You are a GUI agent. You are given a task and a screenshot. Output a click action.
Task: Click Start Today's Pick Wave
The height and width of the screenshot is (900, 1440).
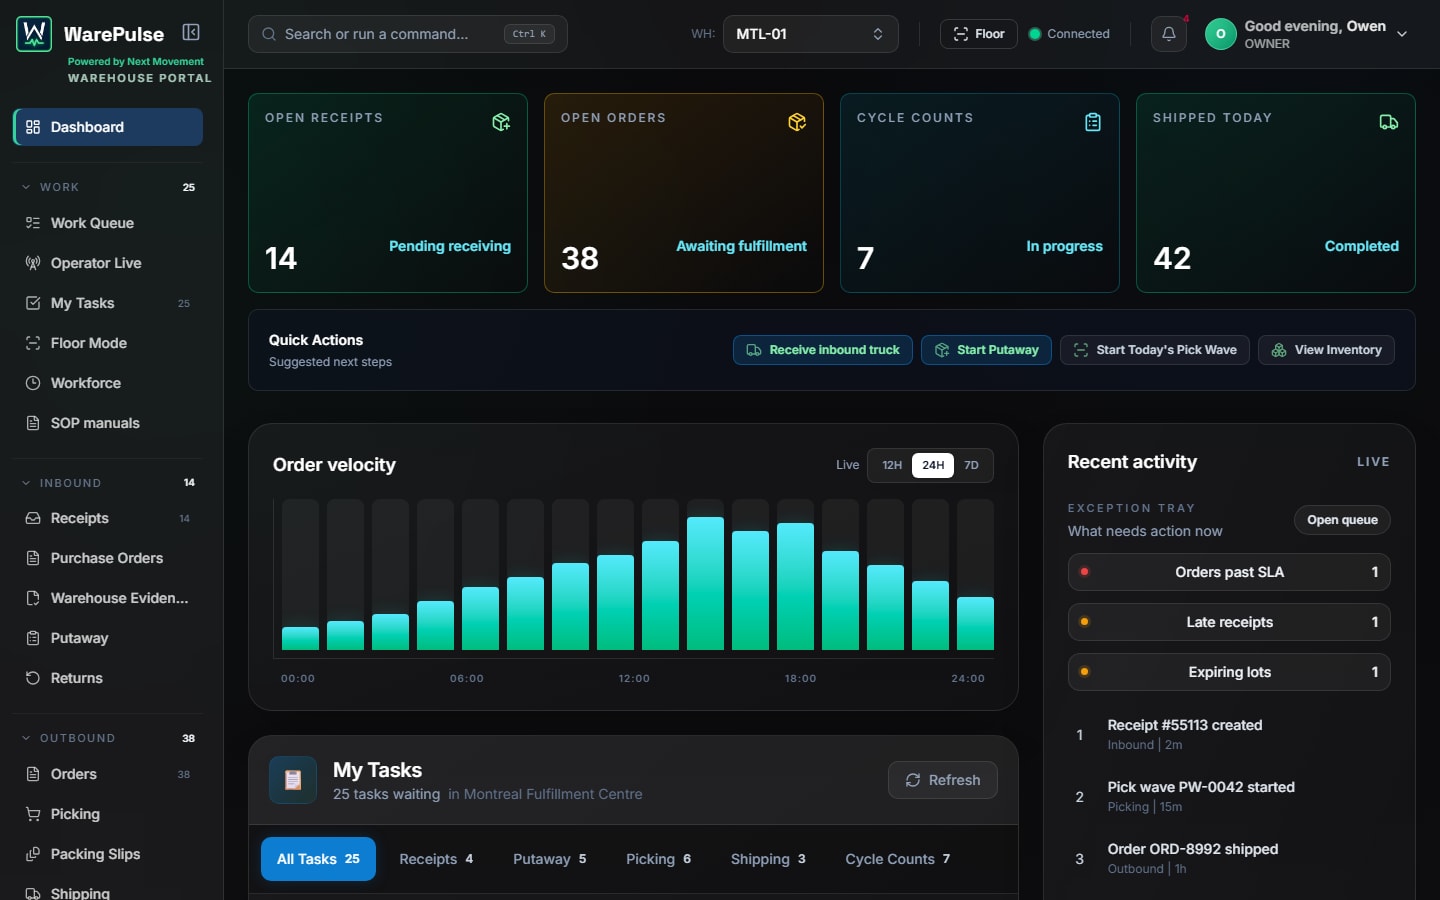[1155, 350]
